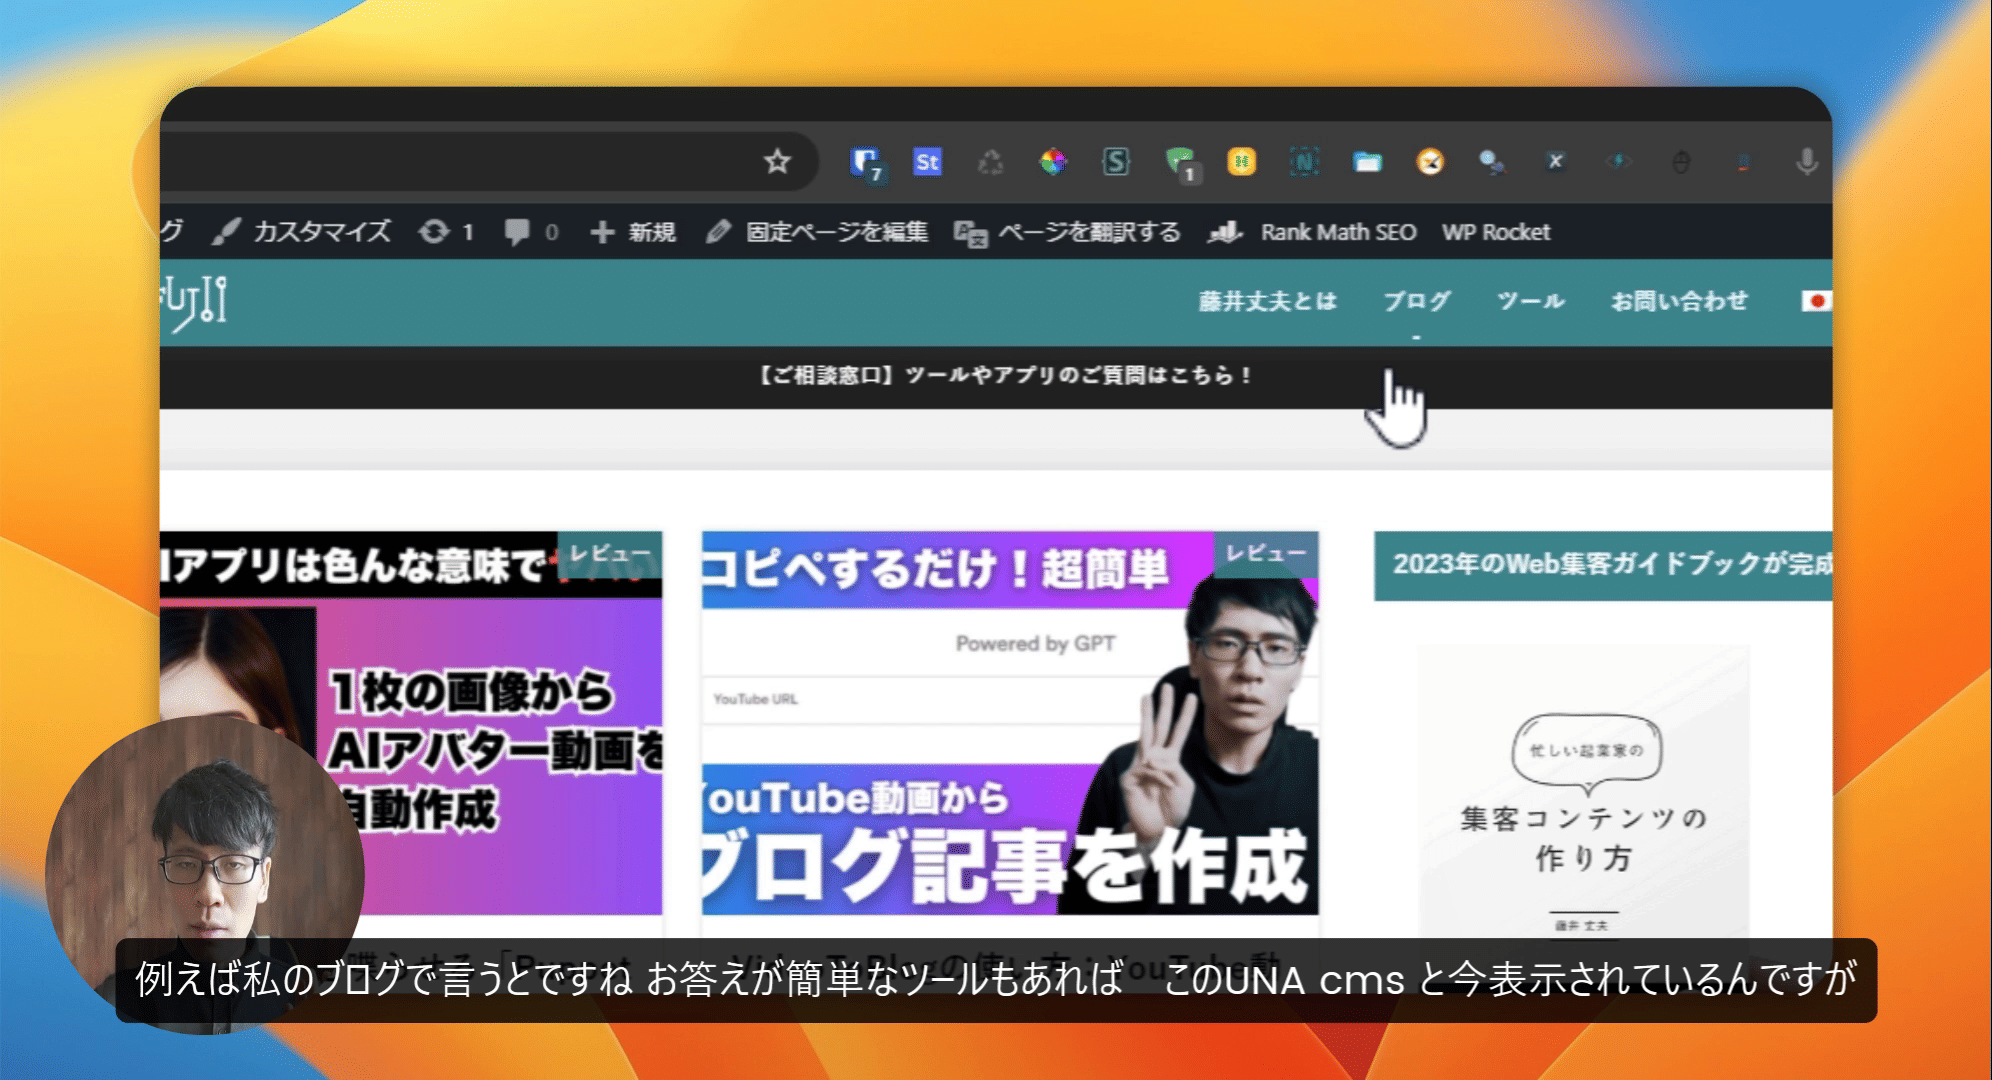1992x1080 pixels.
Task: Expand the 新規 add-new menu
Action: pos(634,232)
